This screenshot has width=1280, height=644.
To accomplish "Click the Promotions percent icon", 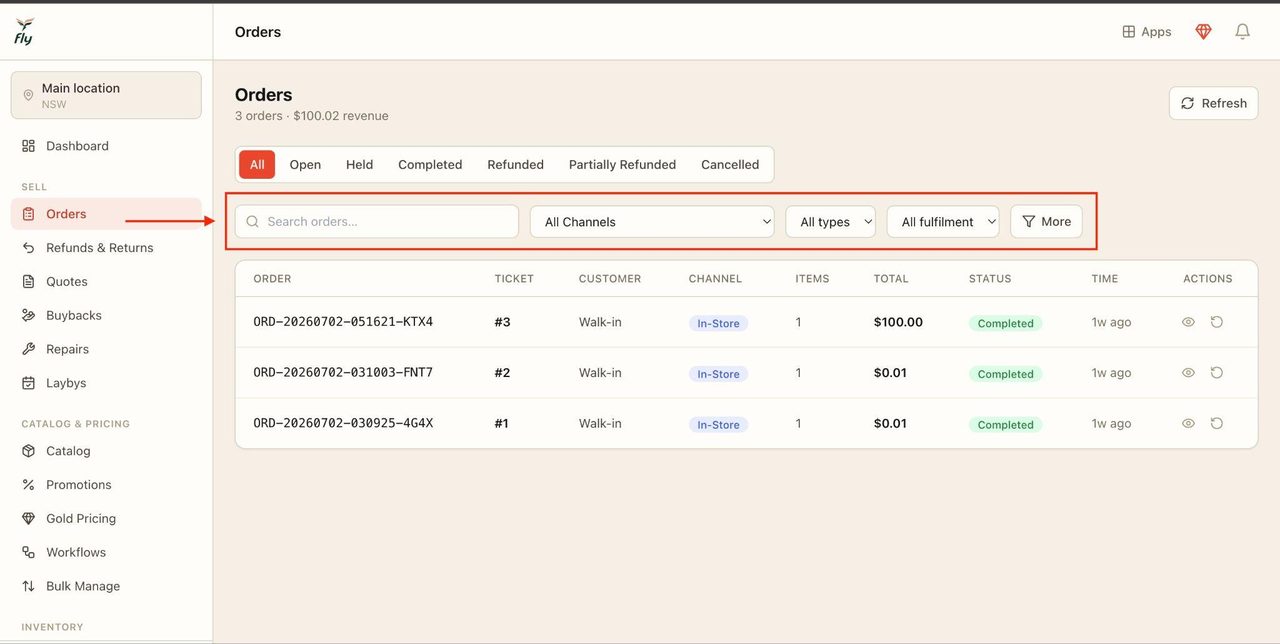I will 28,485.
